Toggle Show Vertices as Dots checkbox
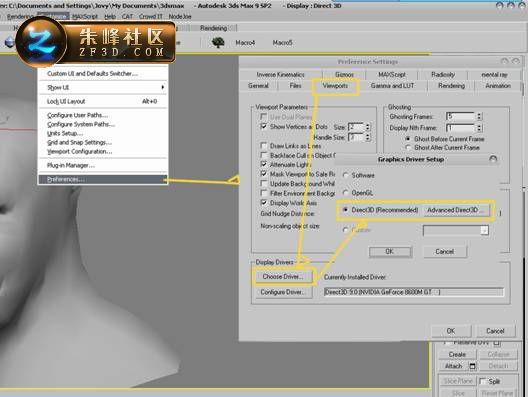This screenshot has height=397, width=528. pos(264,127)
